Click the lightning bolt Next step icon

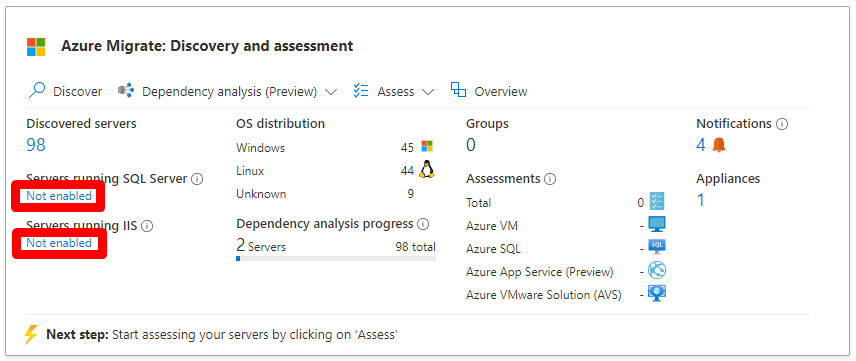(31, 334)
